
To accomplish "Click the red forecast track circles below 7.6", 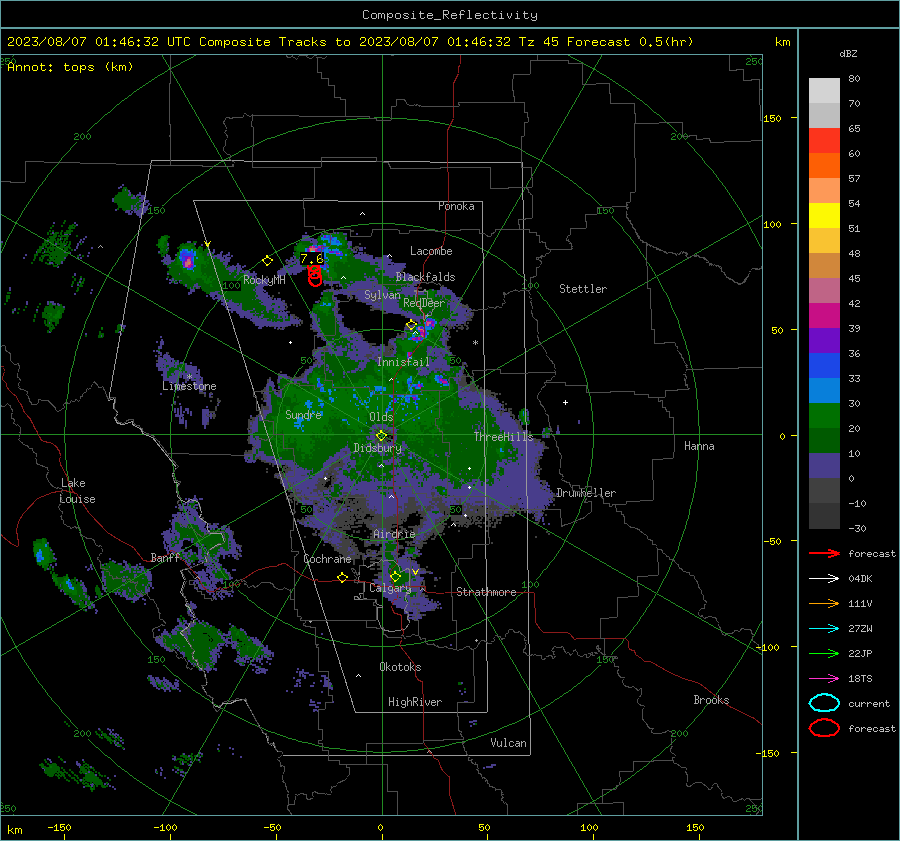I will click(x=315, y=276).
